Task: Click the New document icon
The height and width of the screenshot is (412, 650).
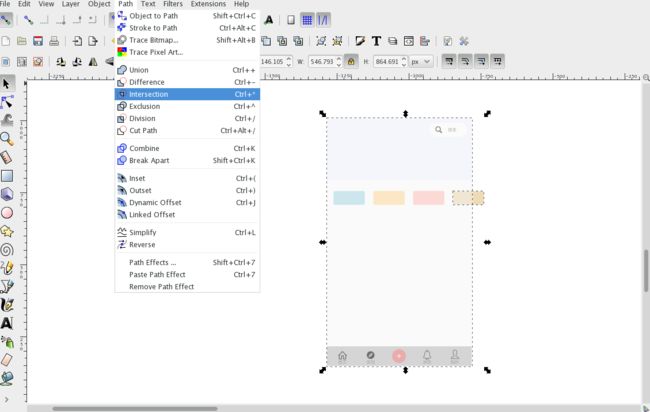Action: point(6,41)
